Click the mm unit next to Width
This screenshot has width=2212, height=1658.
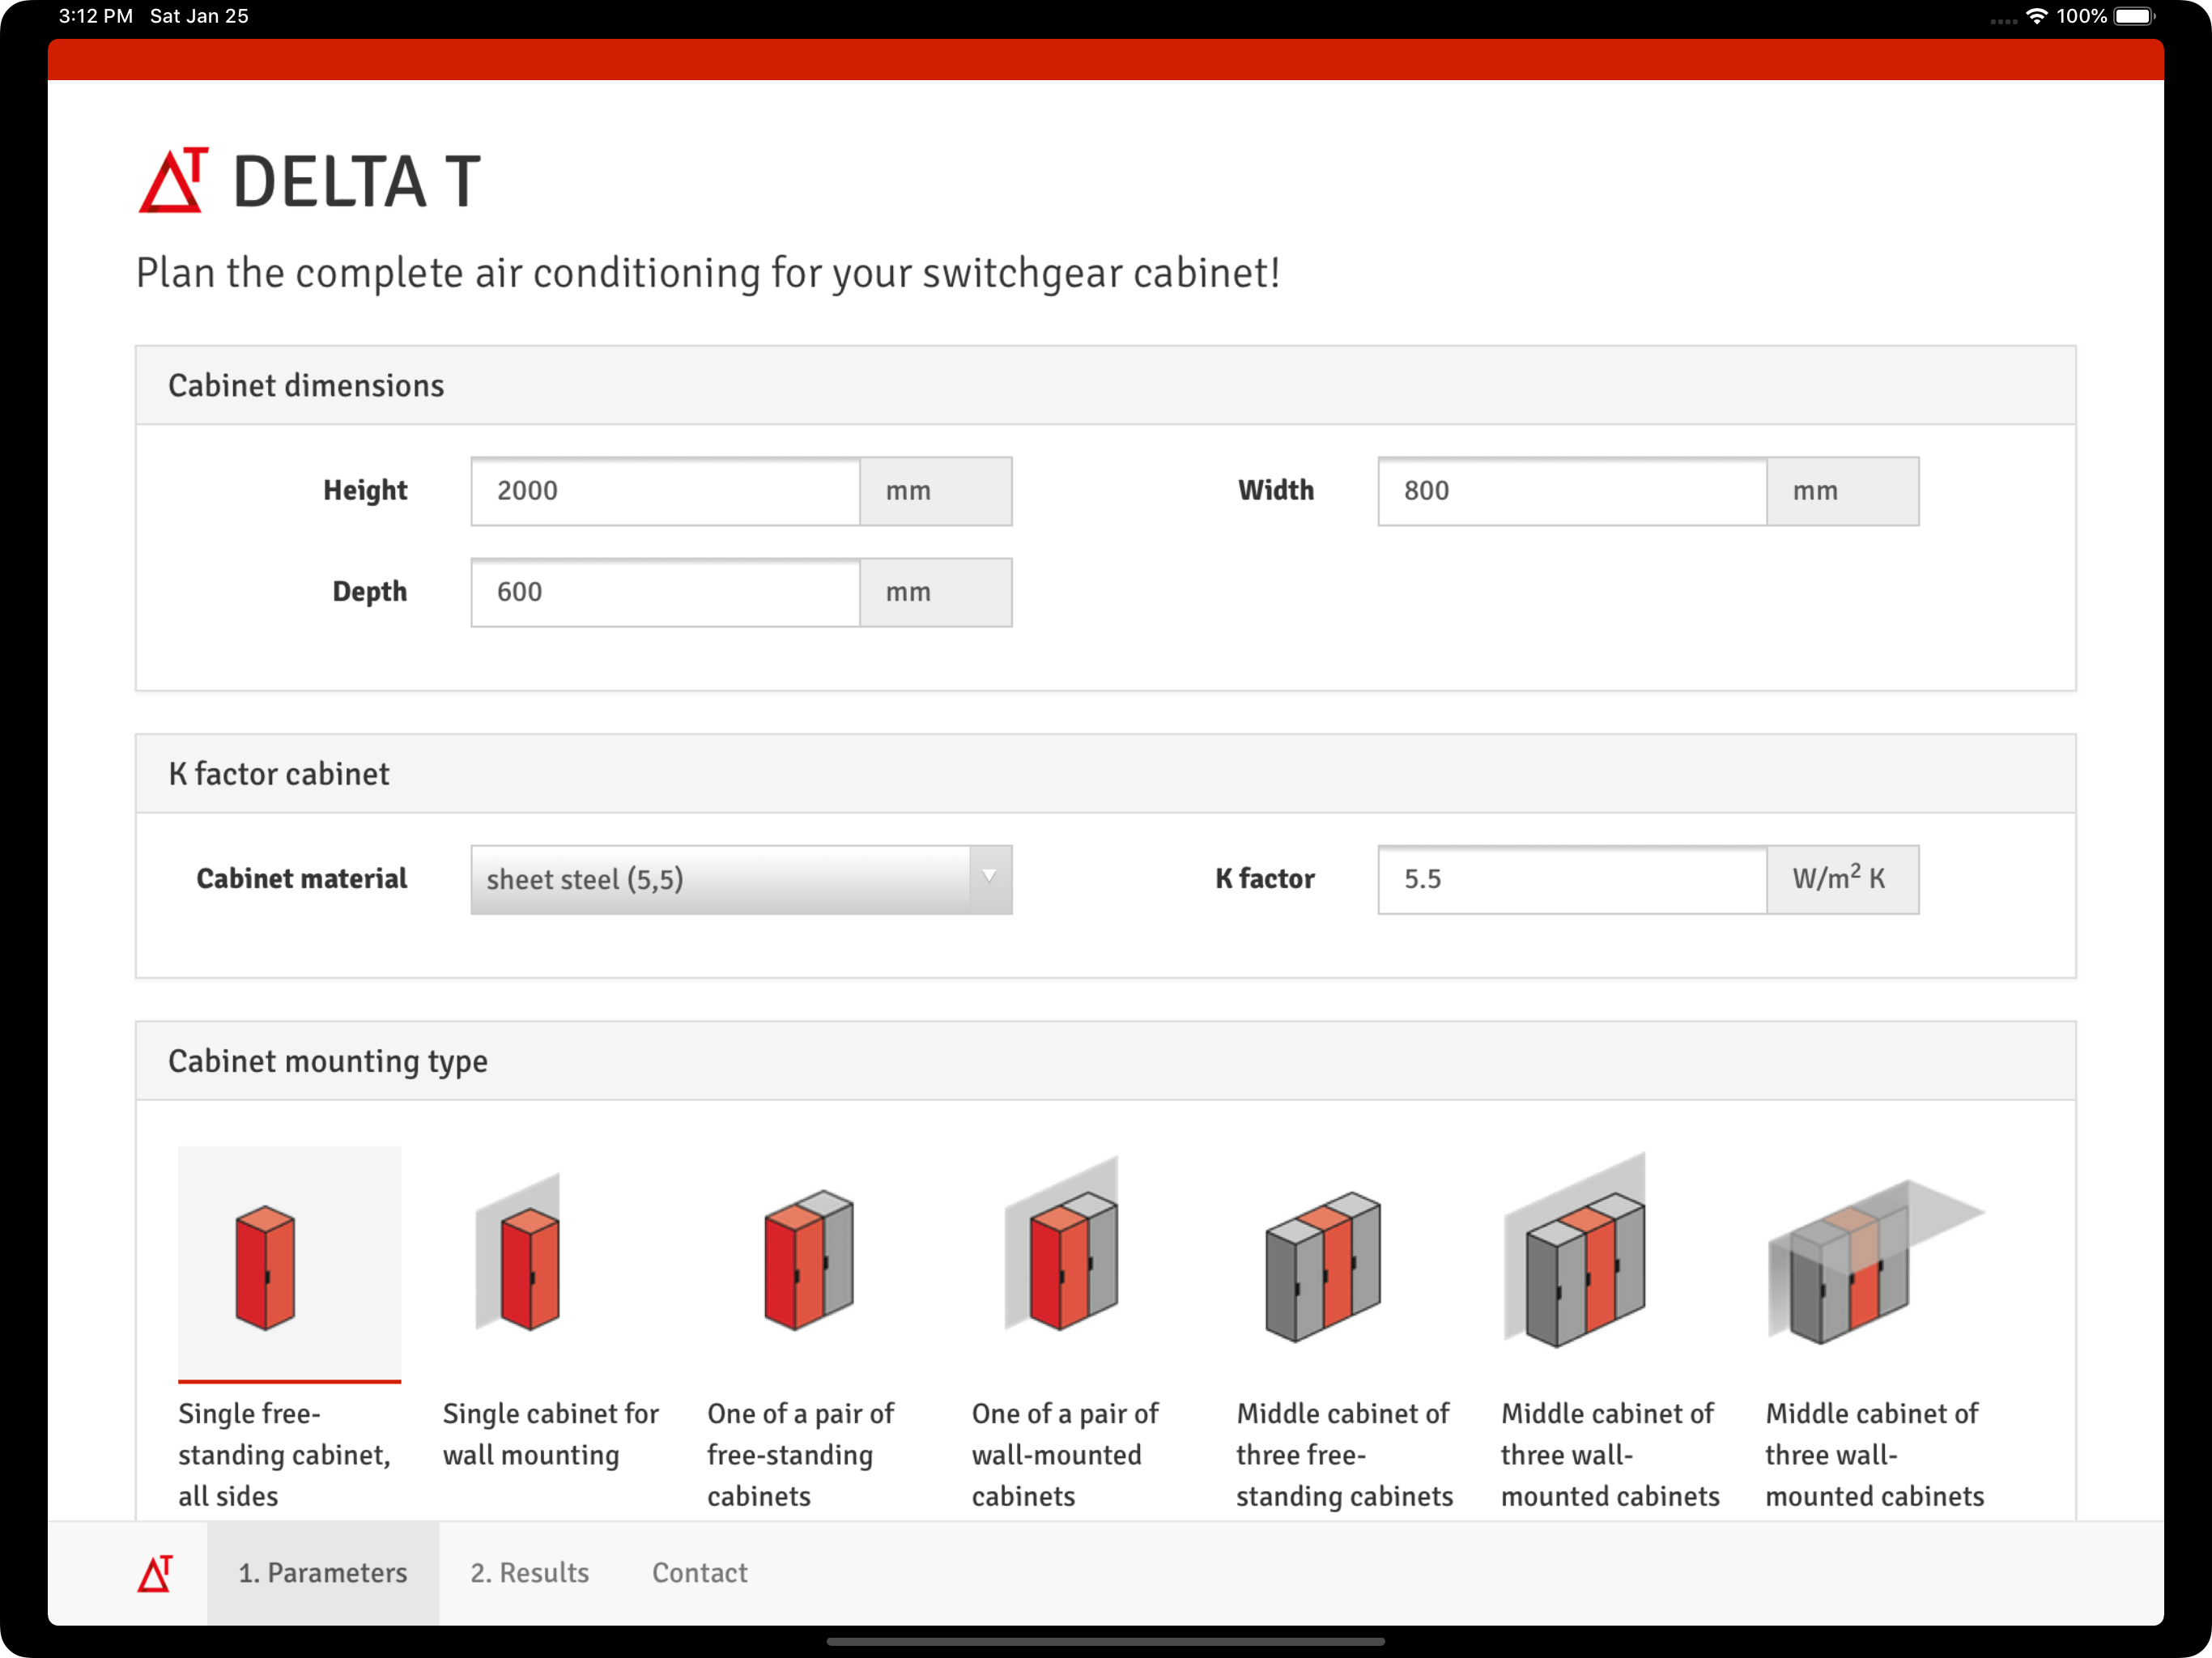1842,491
